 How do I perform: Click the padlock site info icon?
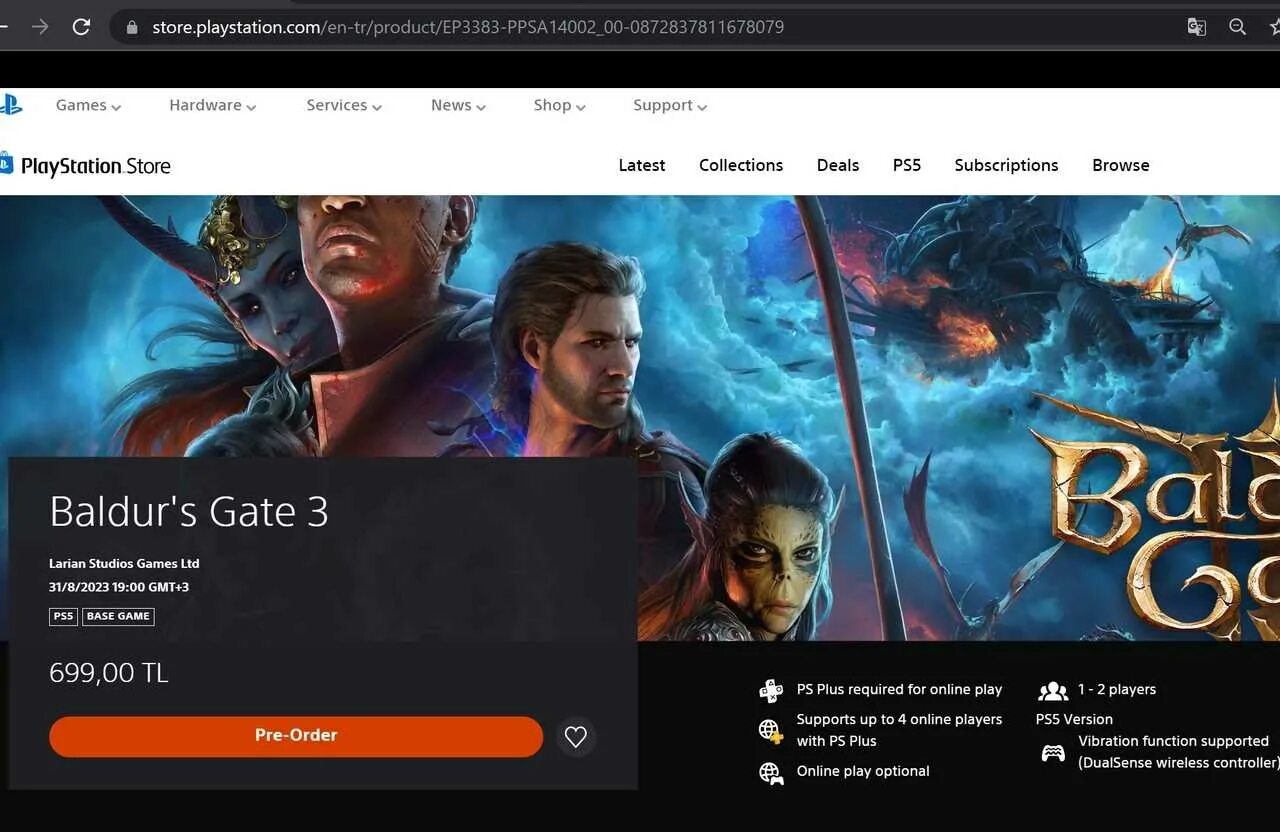point(131,27)
